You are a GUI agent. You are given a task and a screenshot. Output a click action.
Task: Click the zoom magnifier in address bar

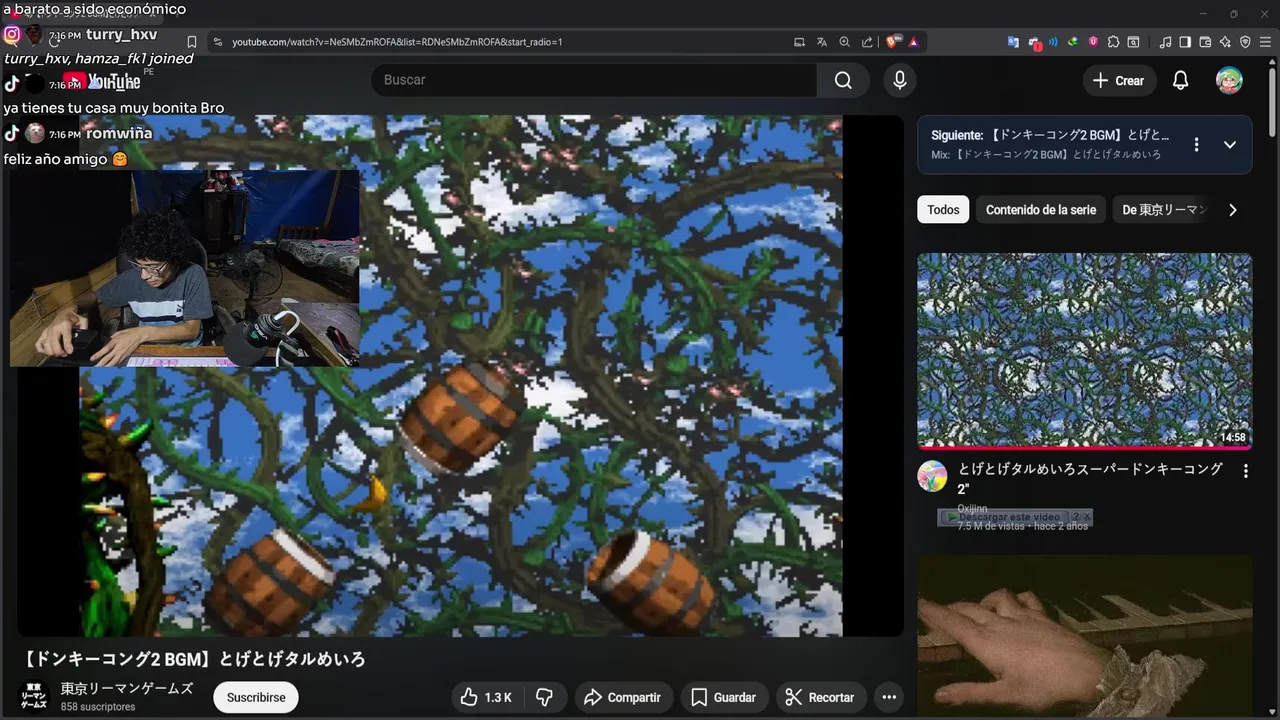845,42
